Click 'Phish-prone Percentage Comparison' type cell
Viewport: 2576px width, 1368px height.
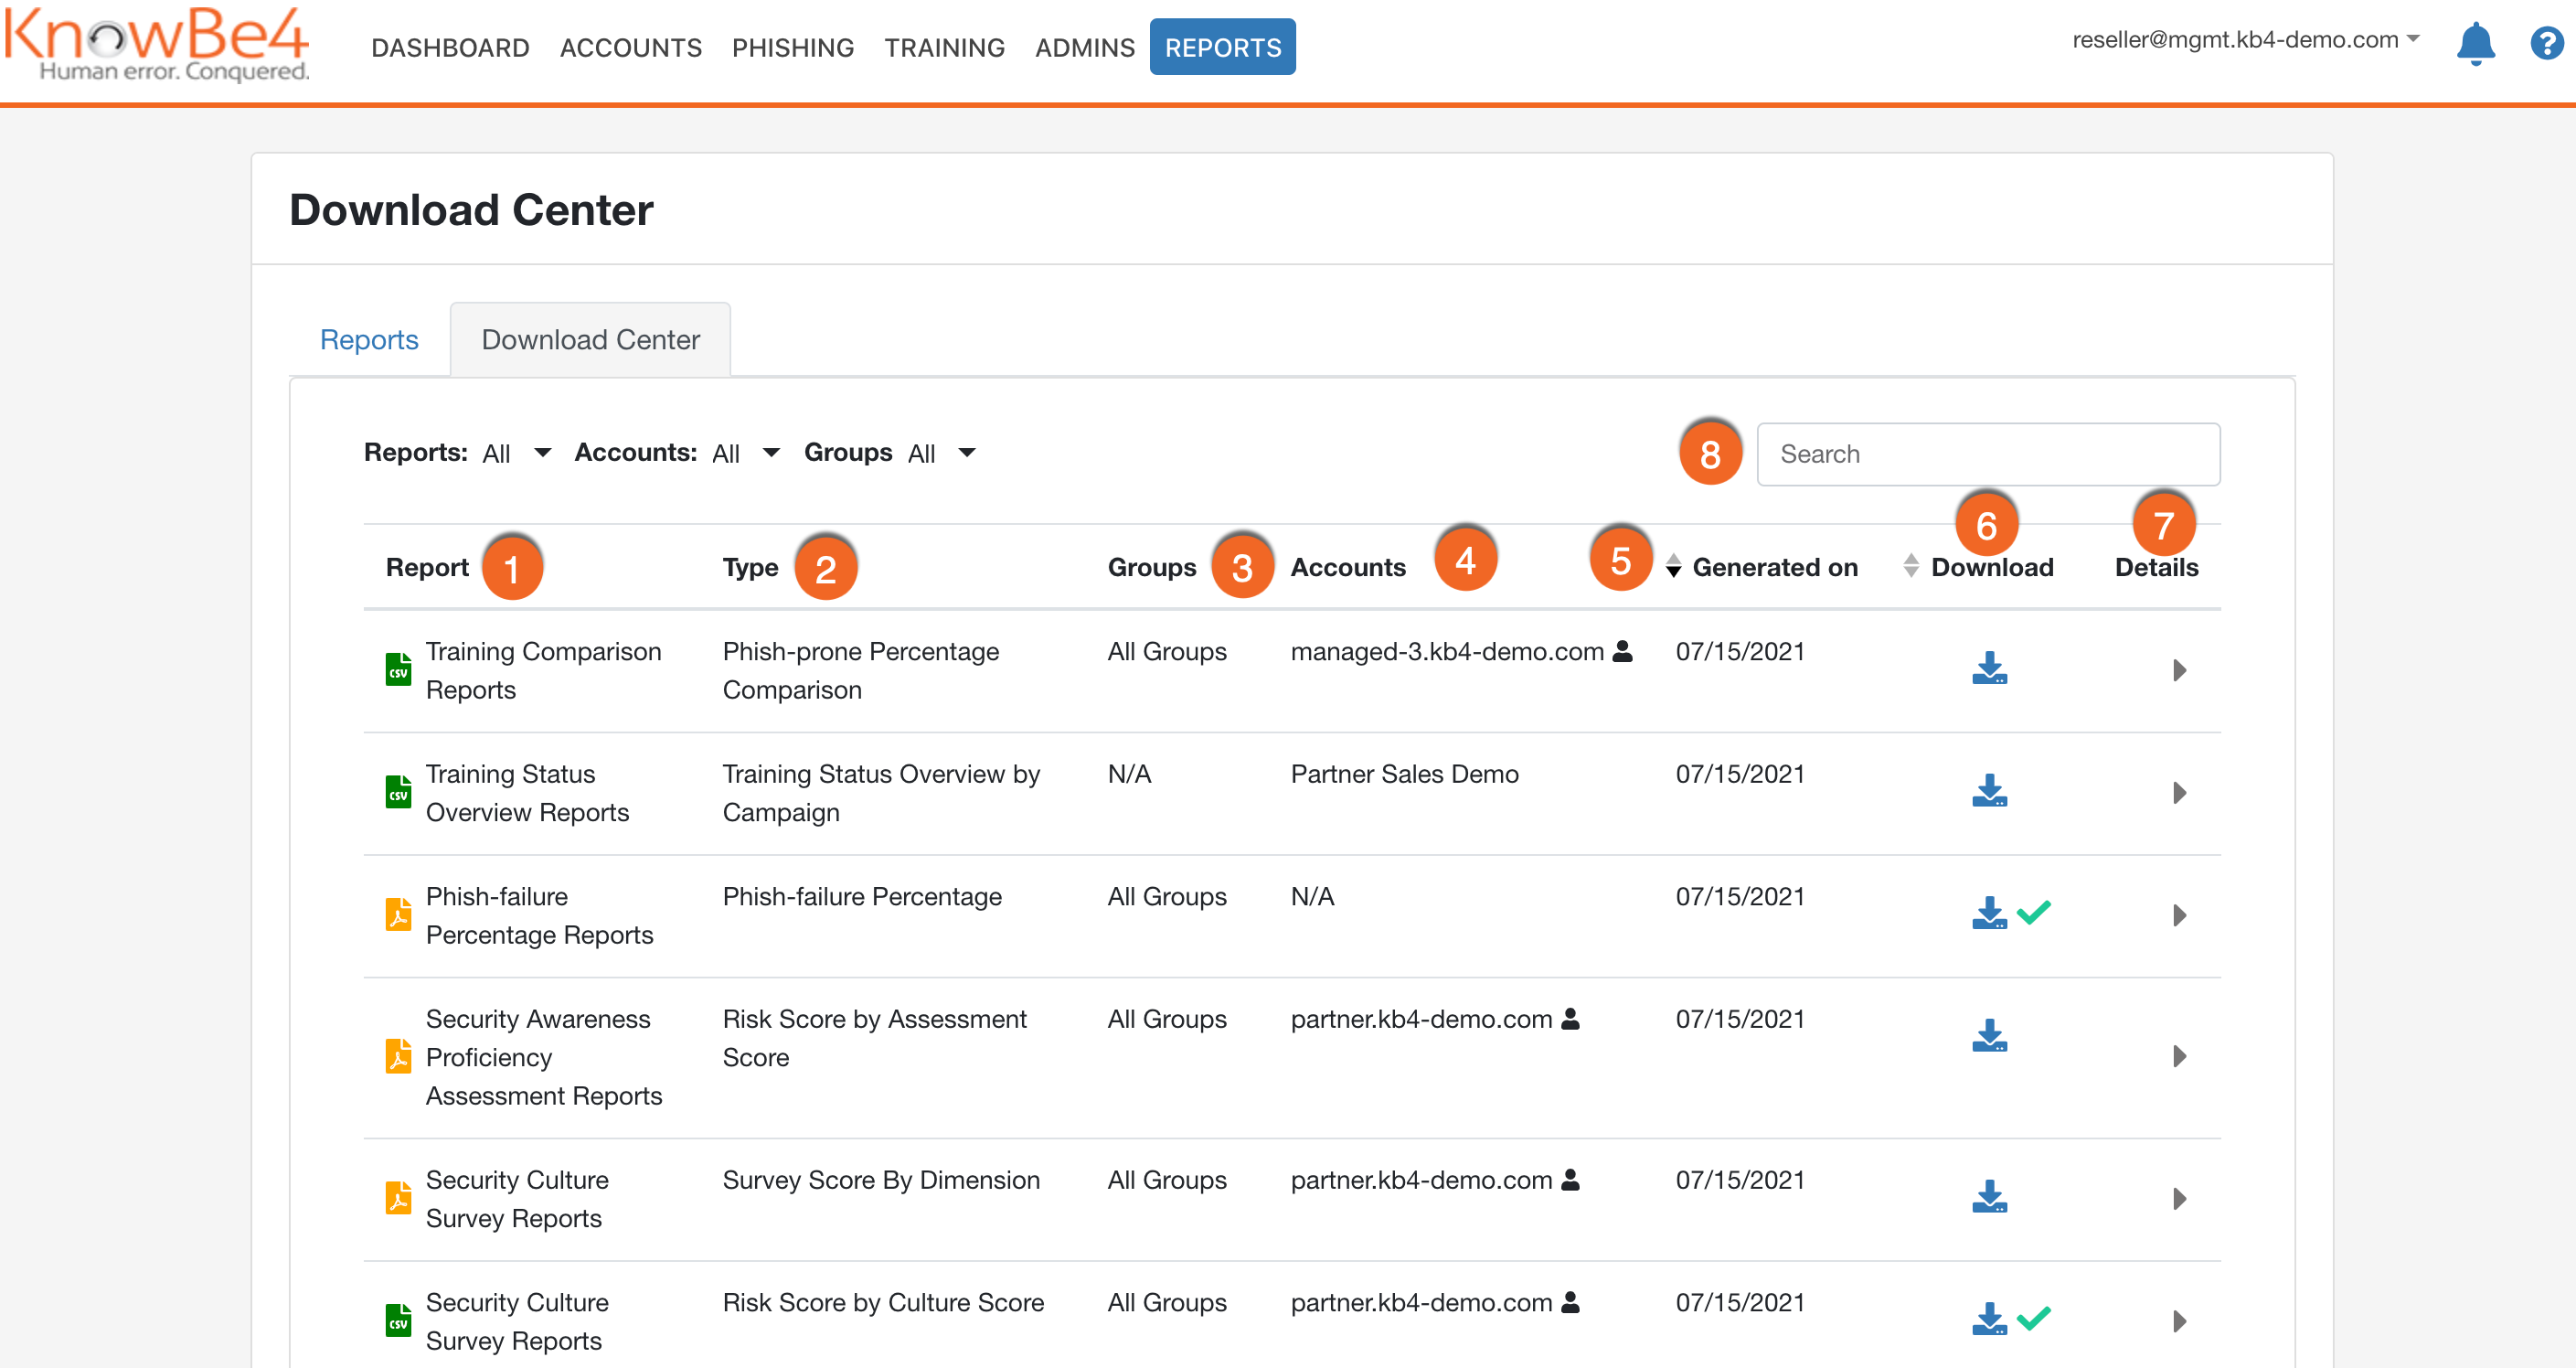(x=860, y=670)
